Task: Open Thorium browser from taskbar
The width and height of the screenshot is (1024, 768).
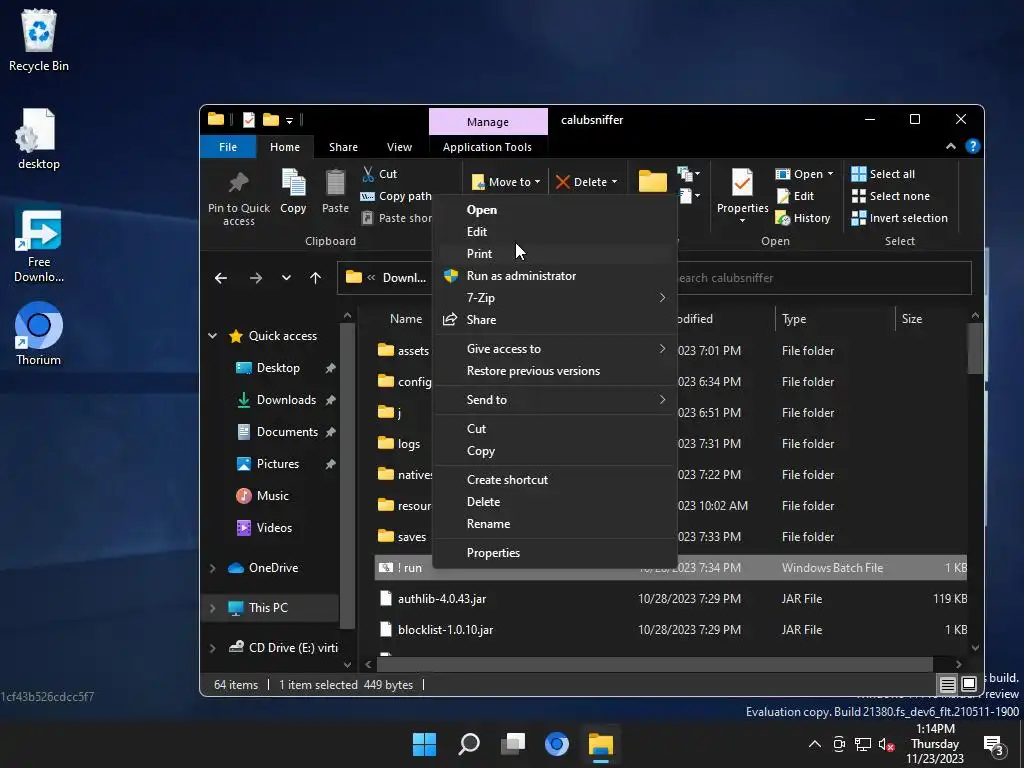Action: 556,744
